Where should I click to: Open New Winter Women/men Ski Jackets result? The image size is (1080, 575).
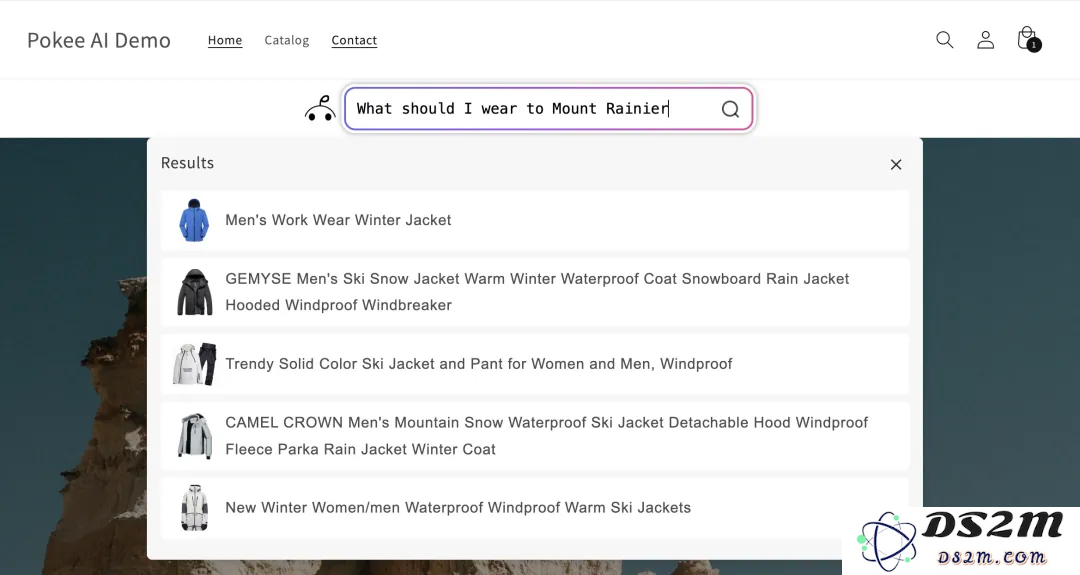pos(534,508)
